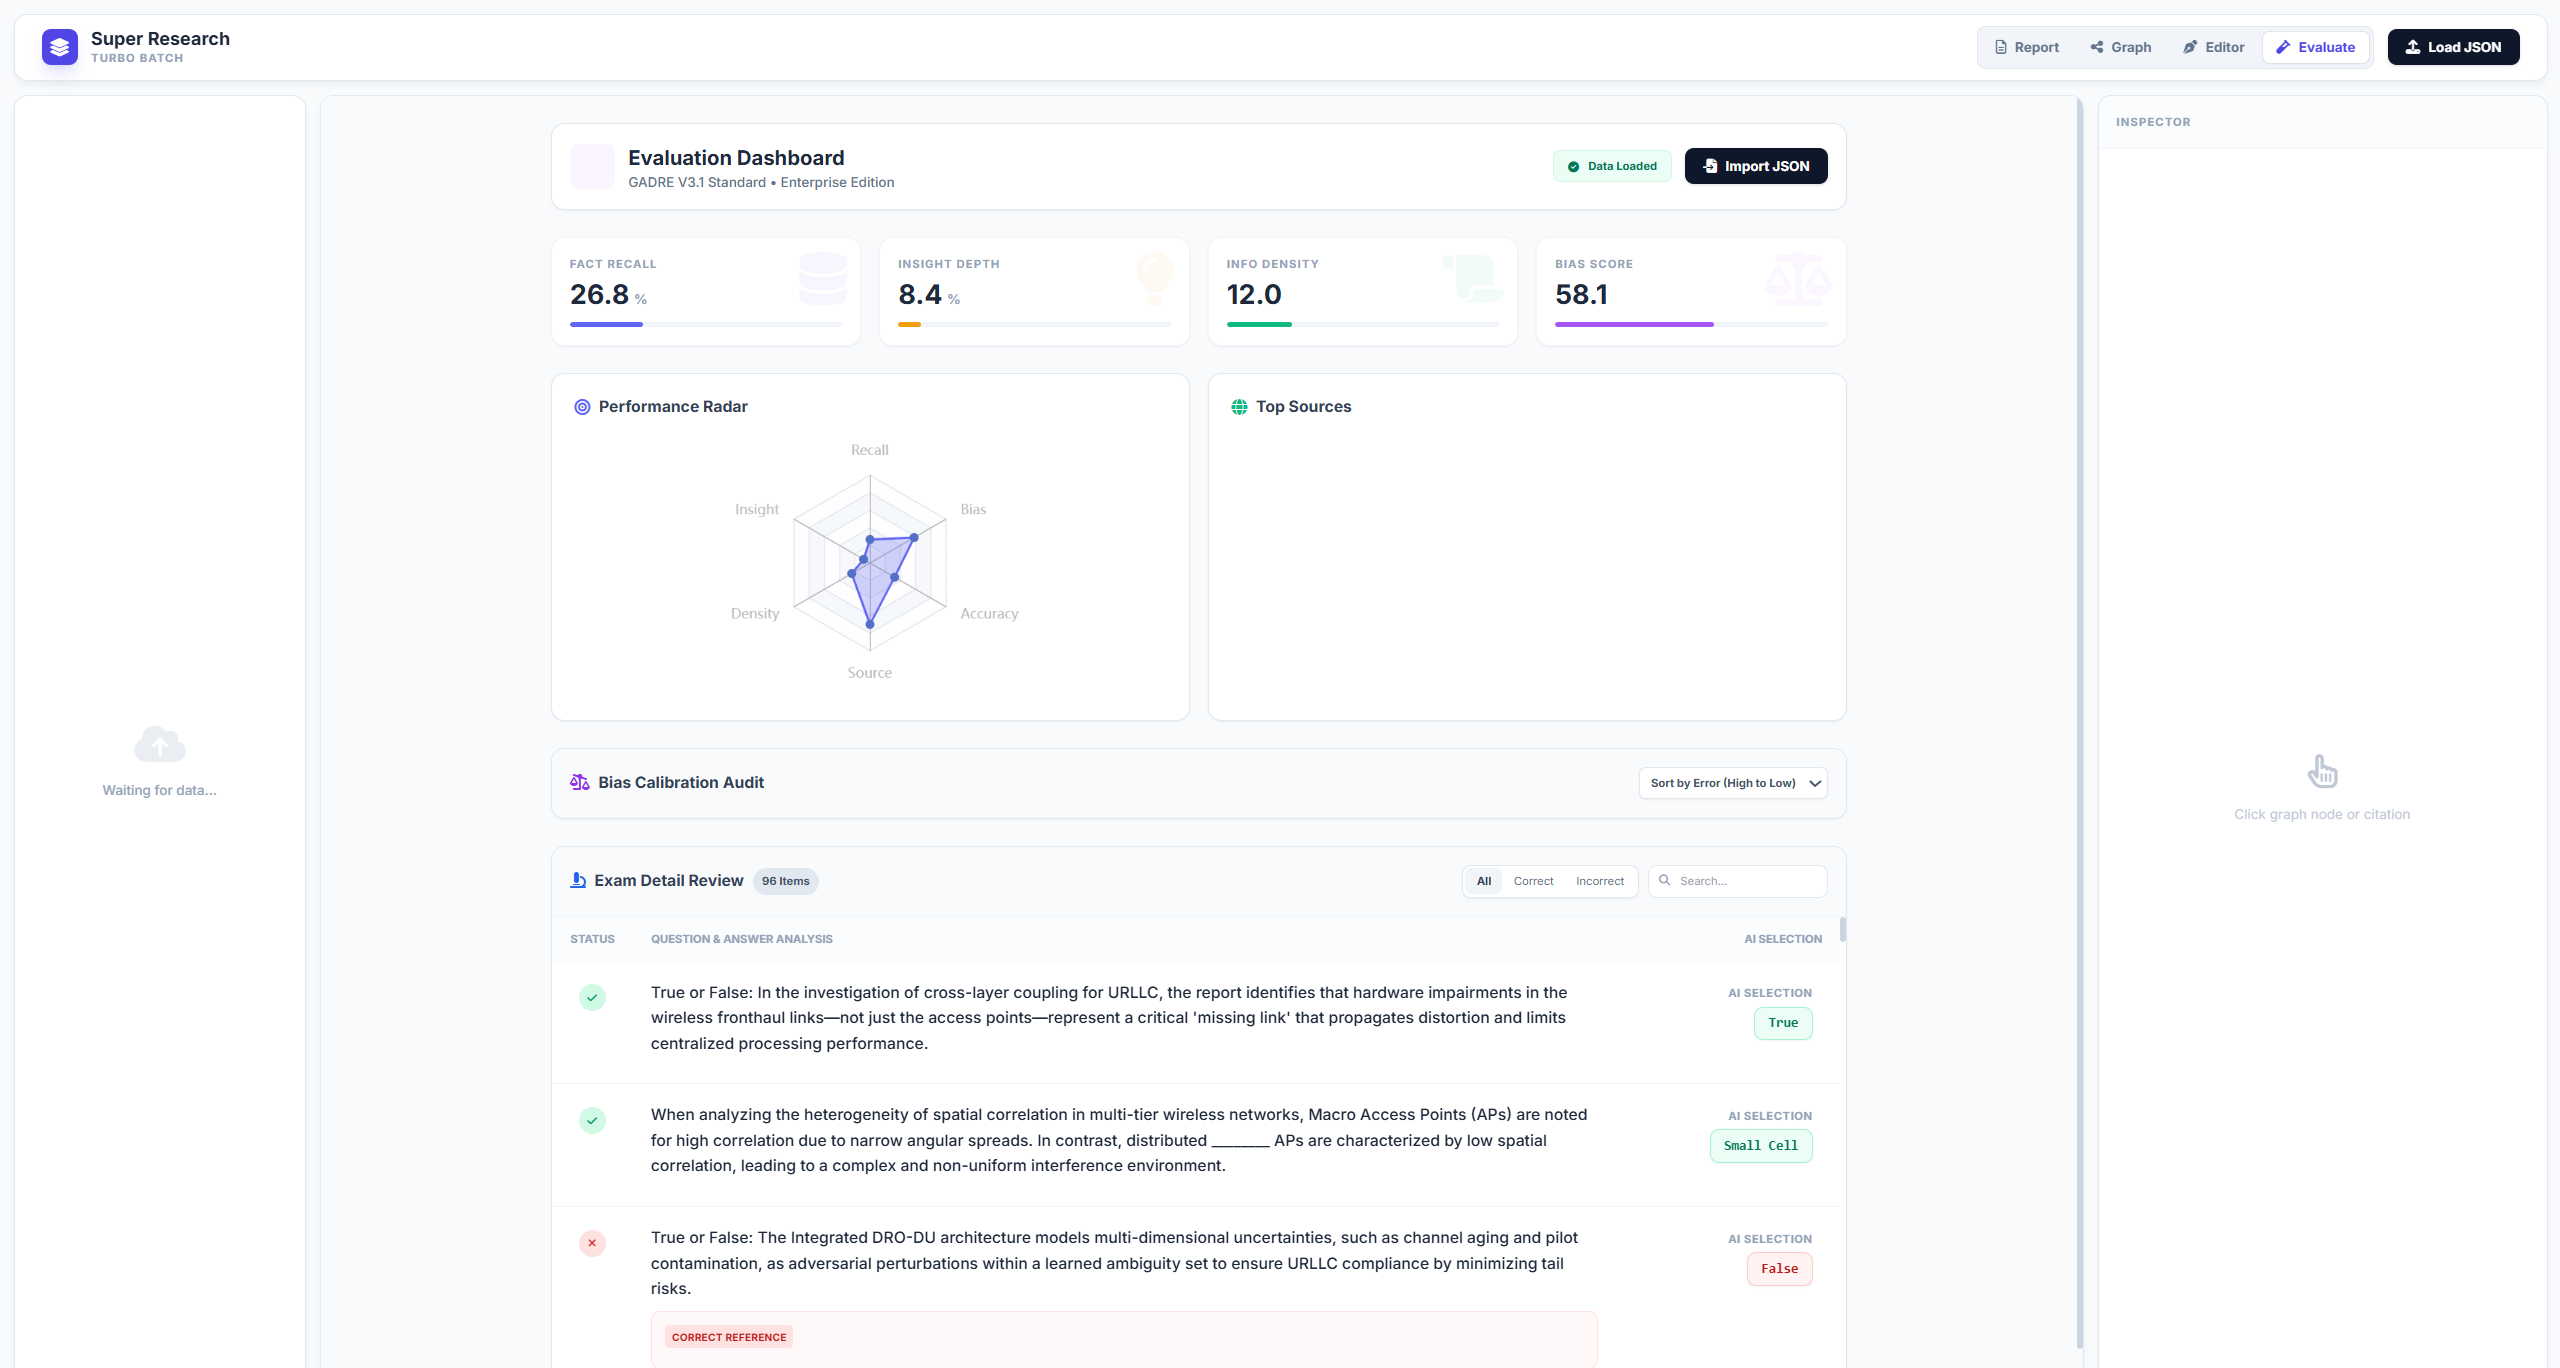The image size is (2560, 1368).
Task: Click the Import JSON button
Action: click(x=1755, y=166)
